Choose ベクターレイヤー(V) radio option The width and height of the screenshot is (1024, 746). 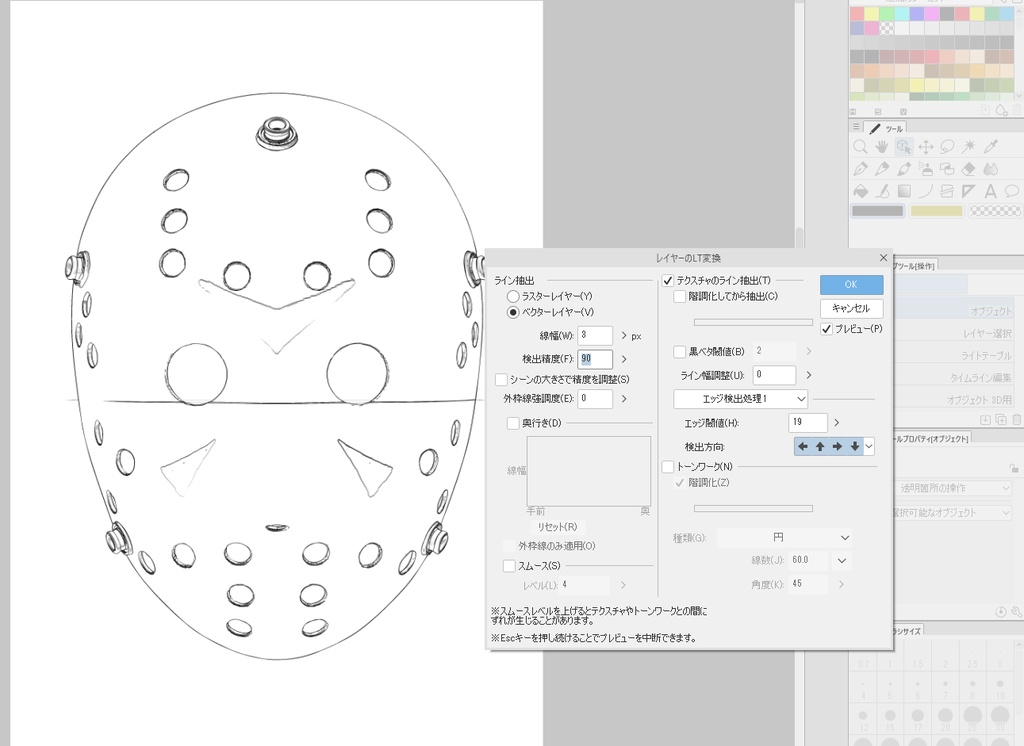[513, 312]
